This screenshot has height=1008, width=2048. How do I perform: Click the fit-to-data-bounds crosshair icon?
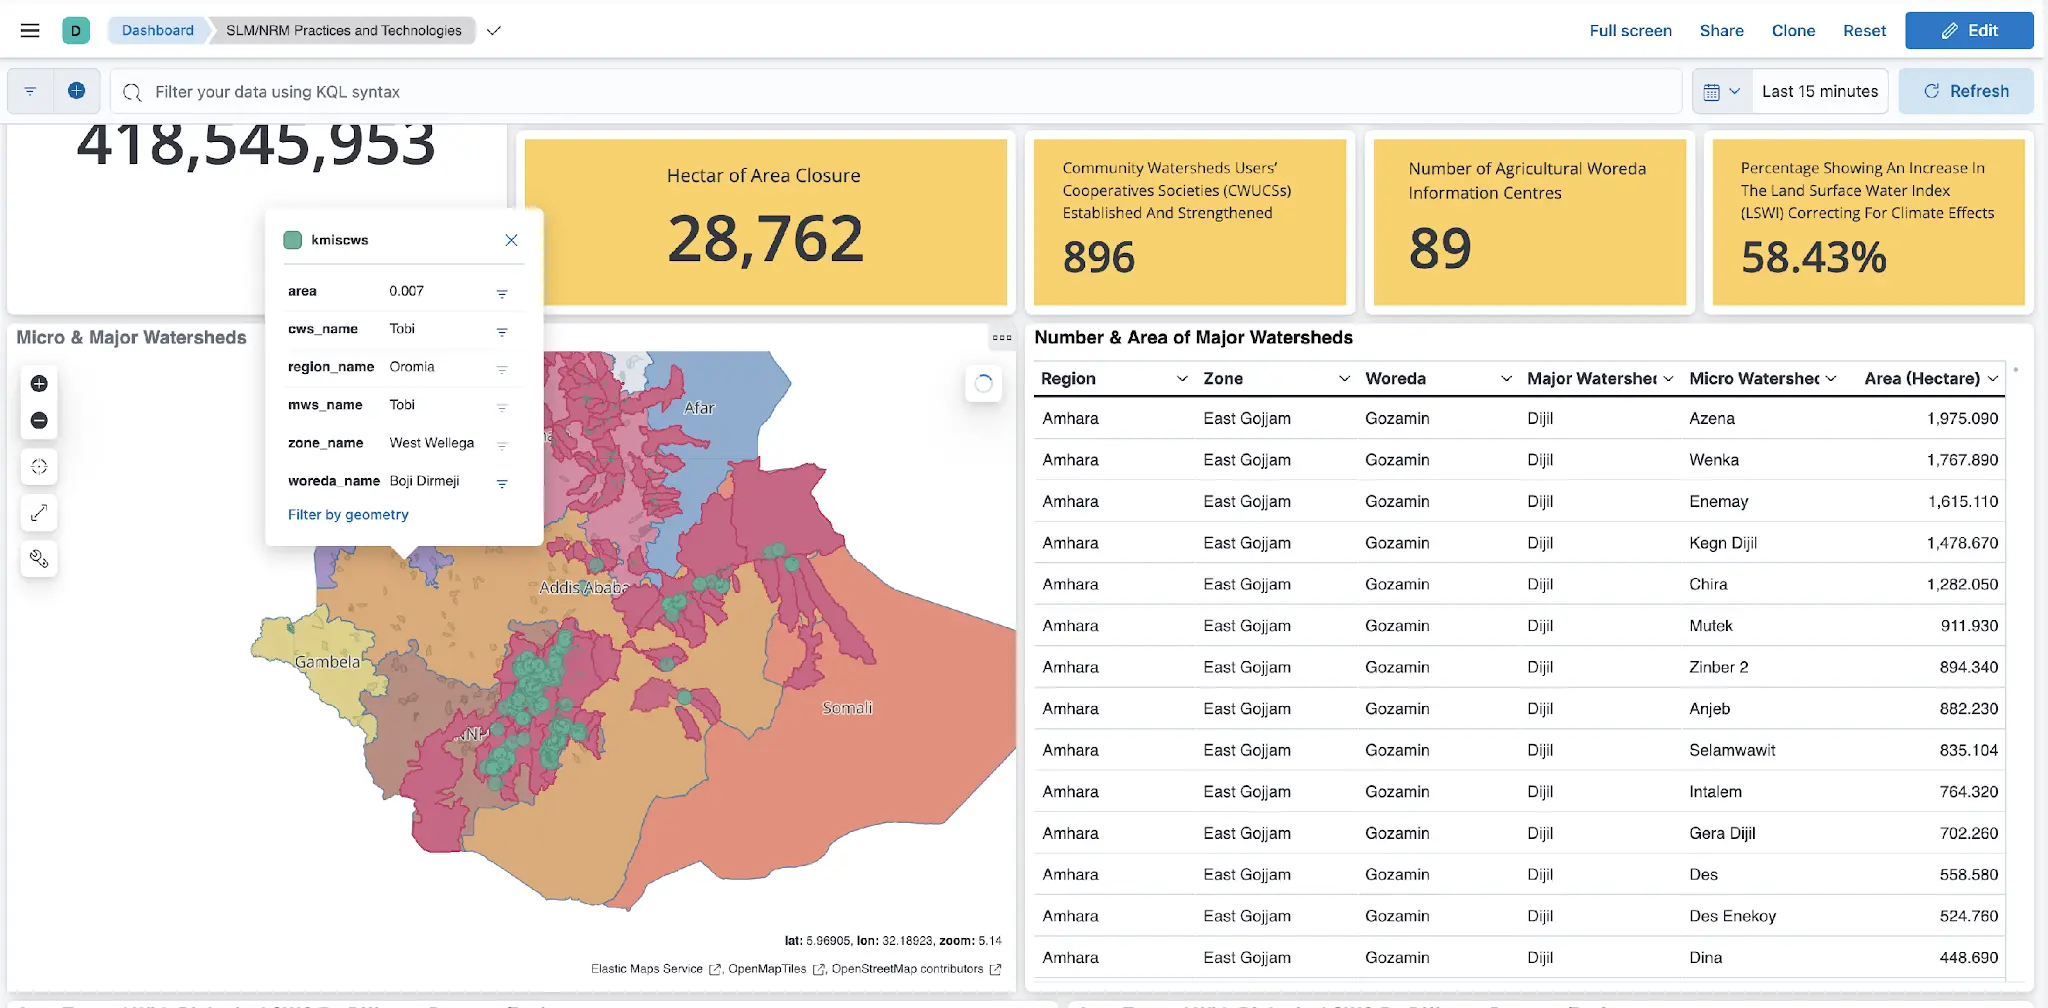(x=39, y=467)
